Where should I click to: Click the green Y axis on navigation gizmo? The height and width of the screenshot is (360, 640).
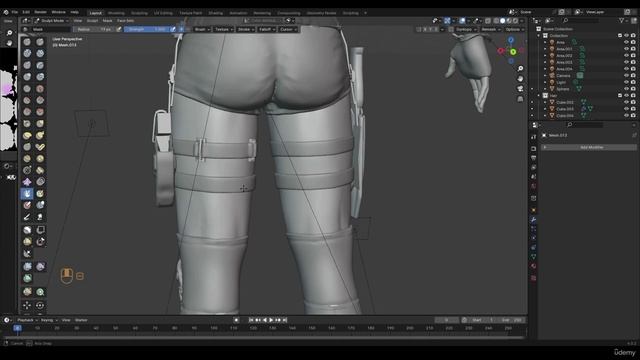point(513,52)
